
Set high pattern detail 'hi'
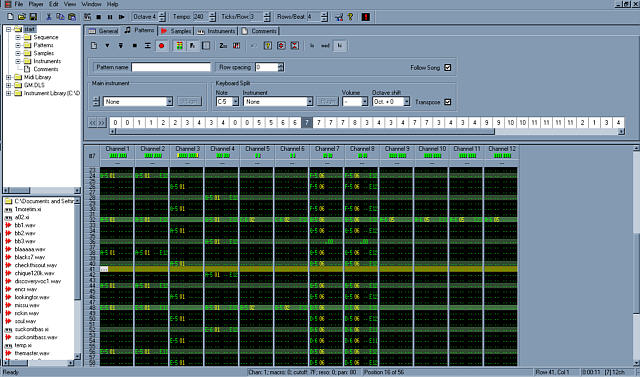pyautogui.click(x=340, y=46)
